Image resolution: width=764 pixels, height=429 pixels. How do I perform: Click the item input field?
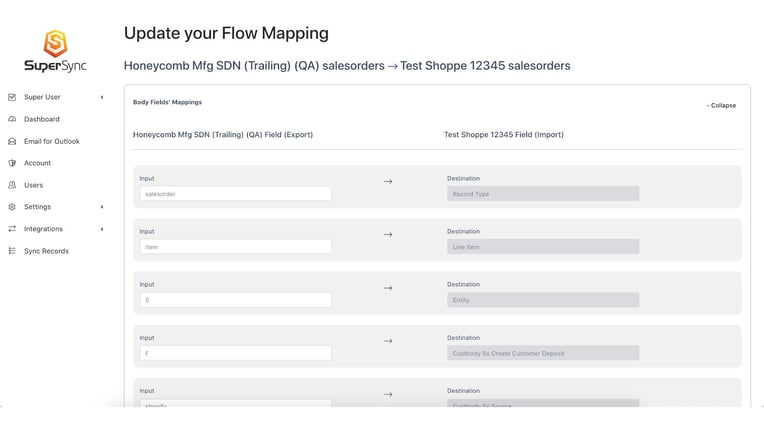point(235,247)
